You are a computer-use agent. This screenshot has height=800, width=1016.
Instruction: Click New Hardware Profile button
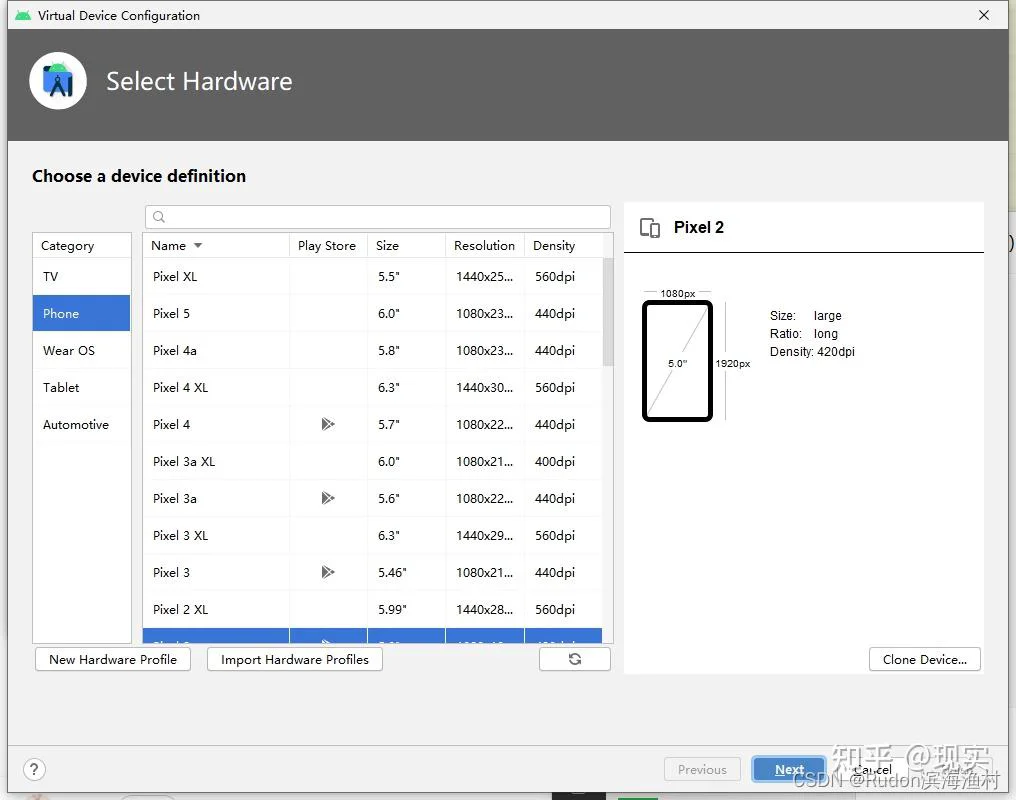point(113,659)
